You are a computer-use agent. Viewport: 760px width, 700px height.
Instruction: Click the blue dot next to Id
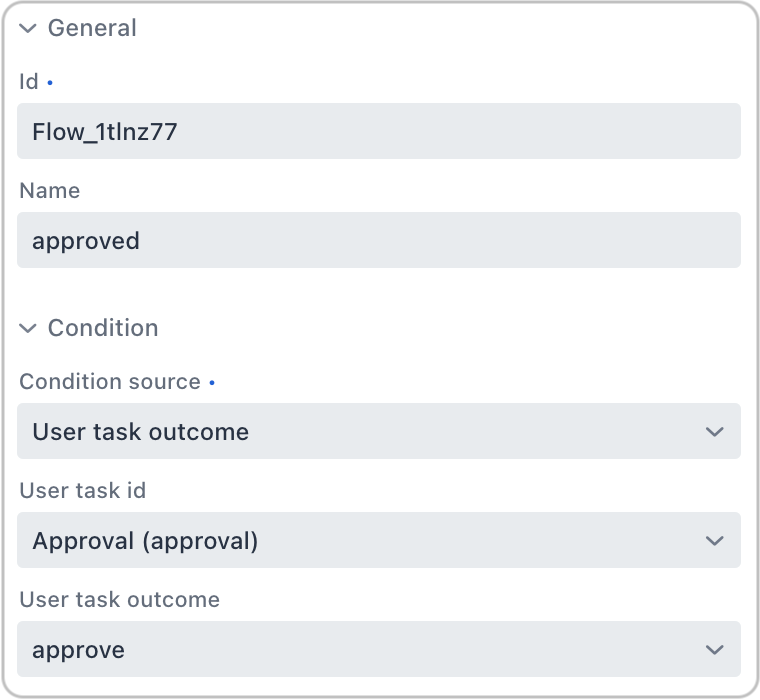[x=50, y=83]
